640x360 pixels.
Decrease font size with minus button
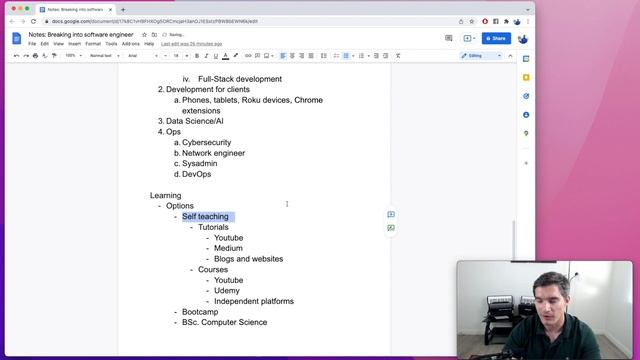[165, 56]
